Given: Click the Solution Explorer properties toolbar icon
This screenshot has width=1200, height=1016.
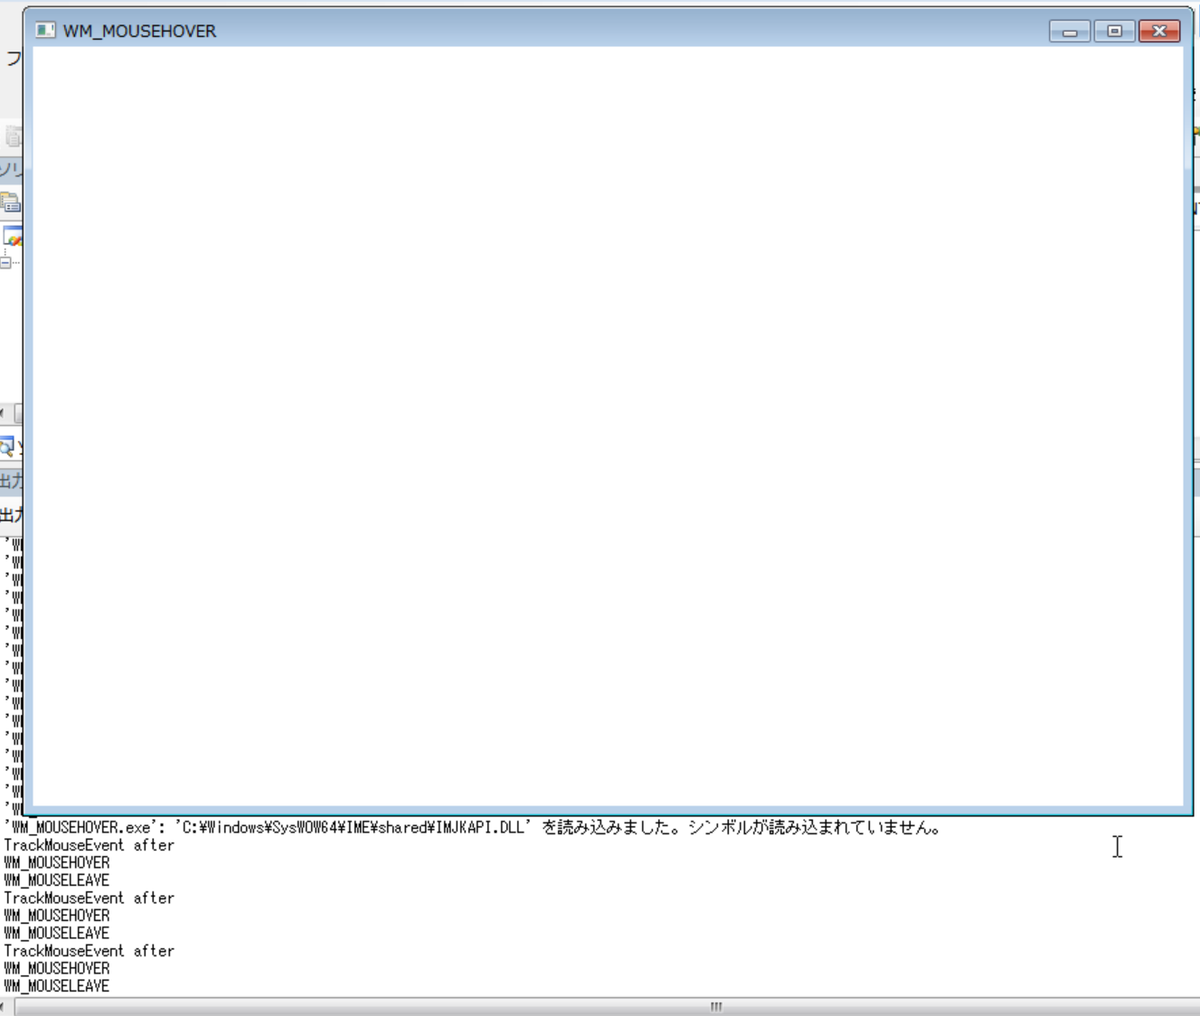Looking at the screenshot, I should [10, 203].
